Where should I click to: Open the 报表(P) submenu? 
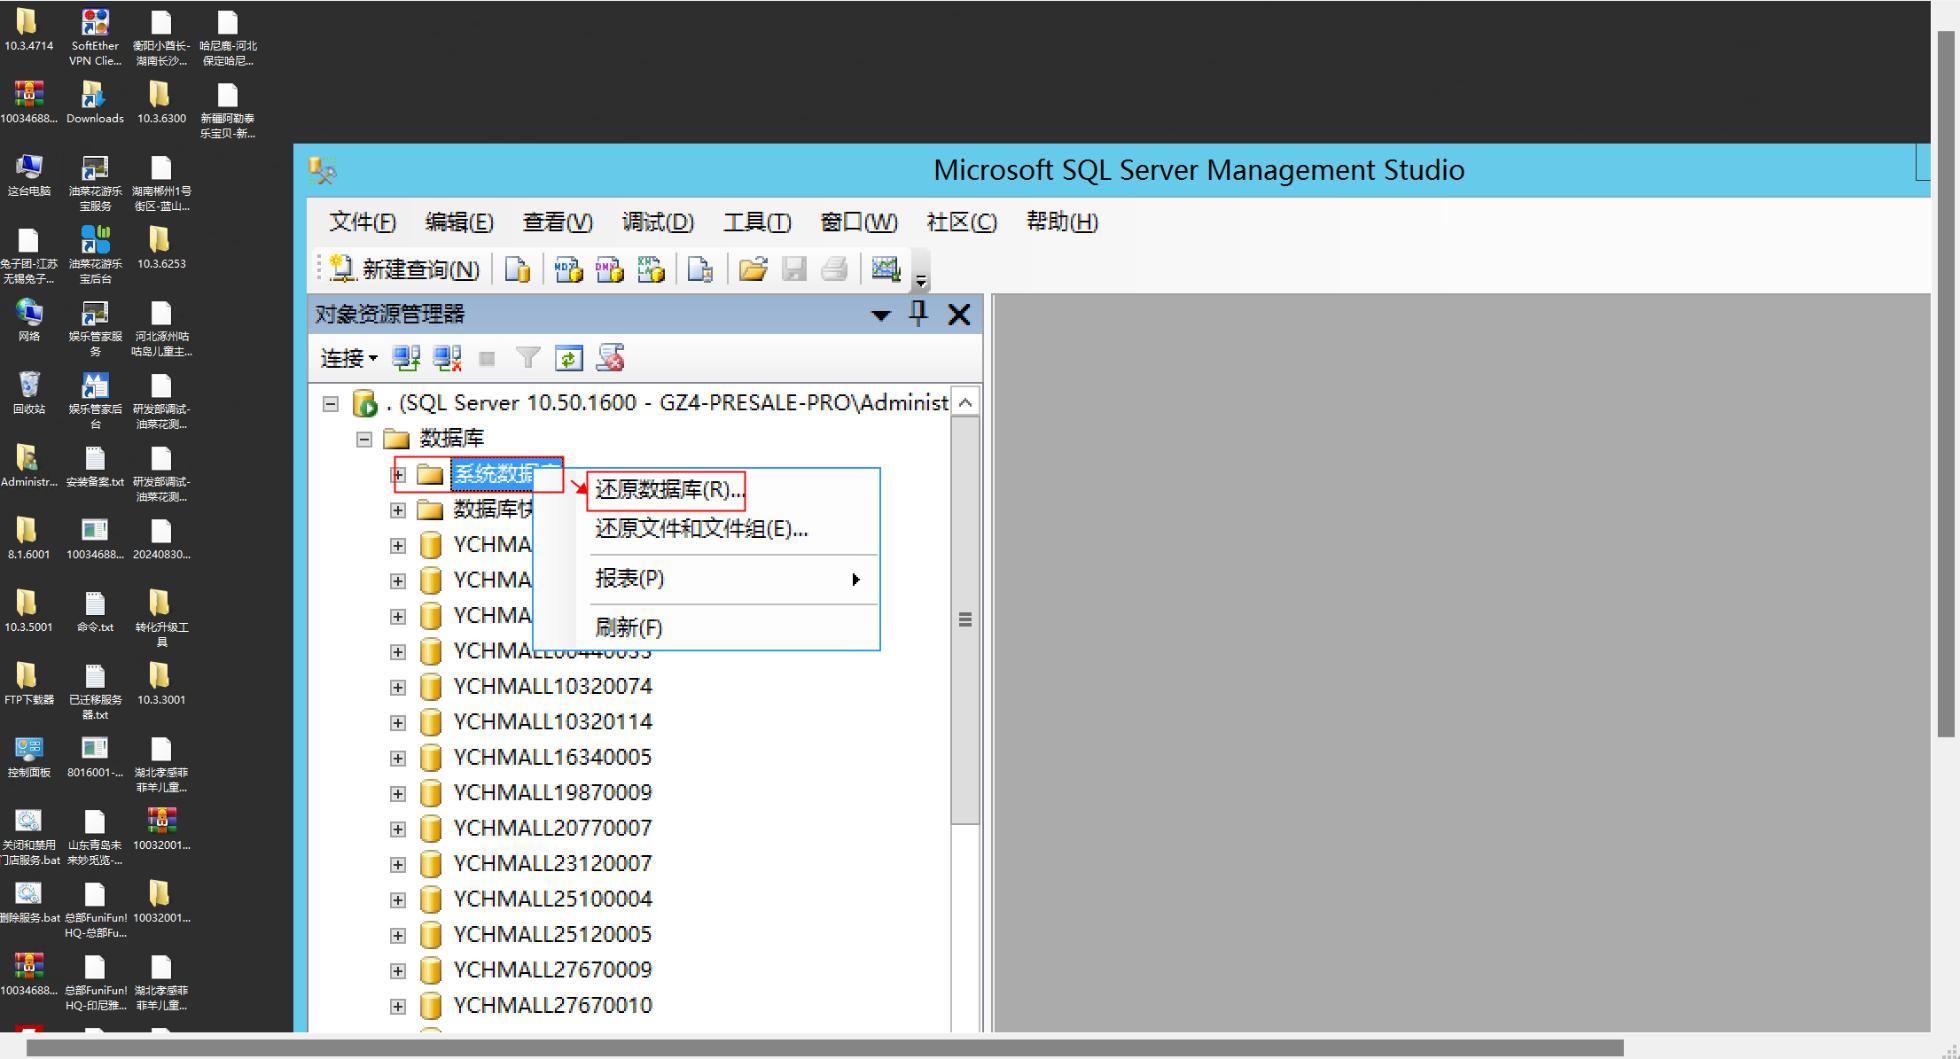point(707,579)
